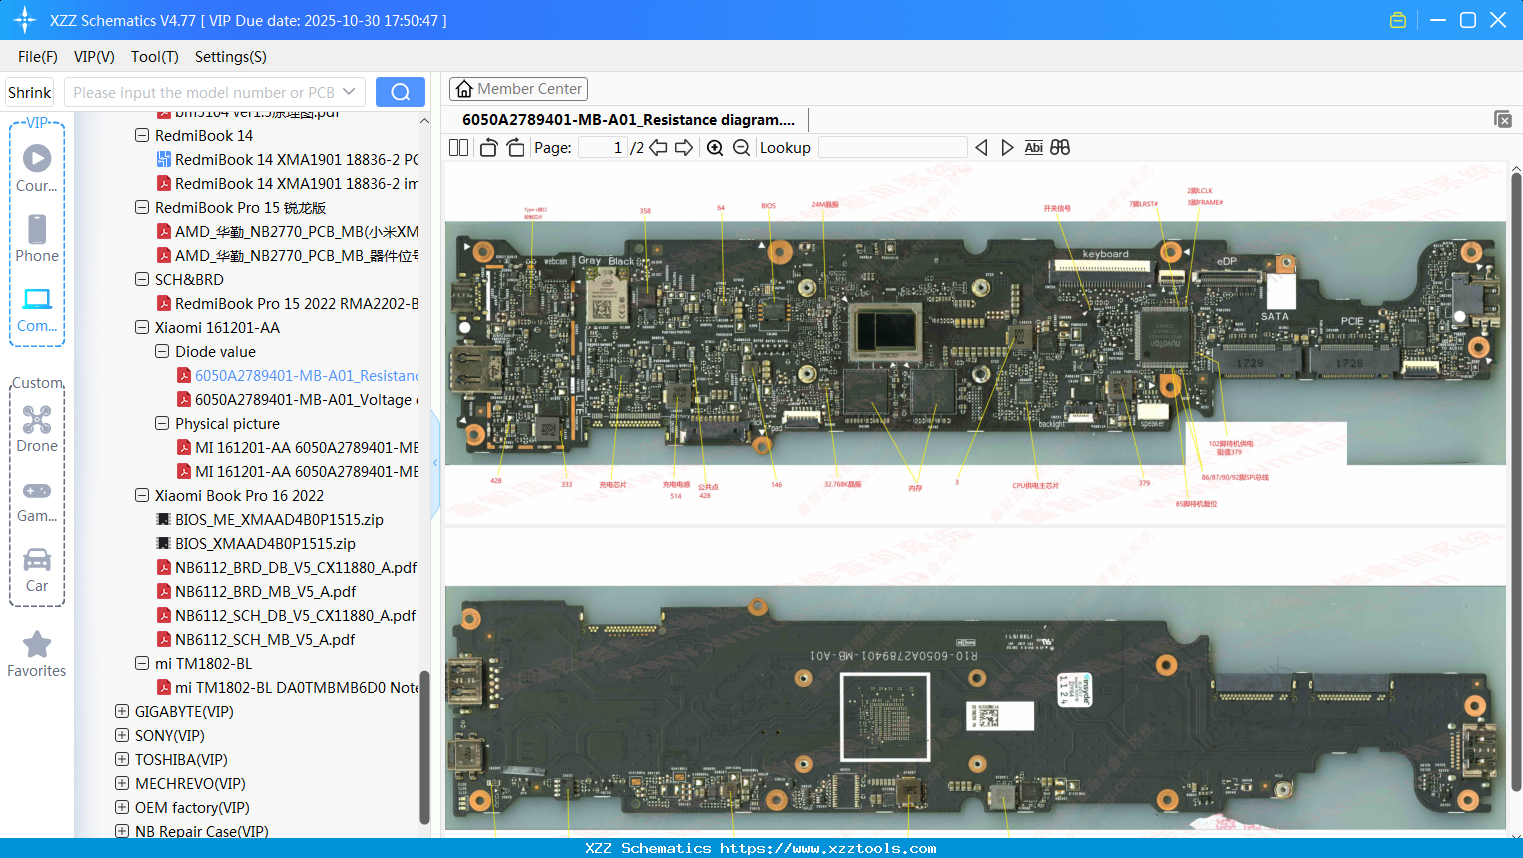Find previous lookup match

click(x=981, y=148)
